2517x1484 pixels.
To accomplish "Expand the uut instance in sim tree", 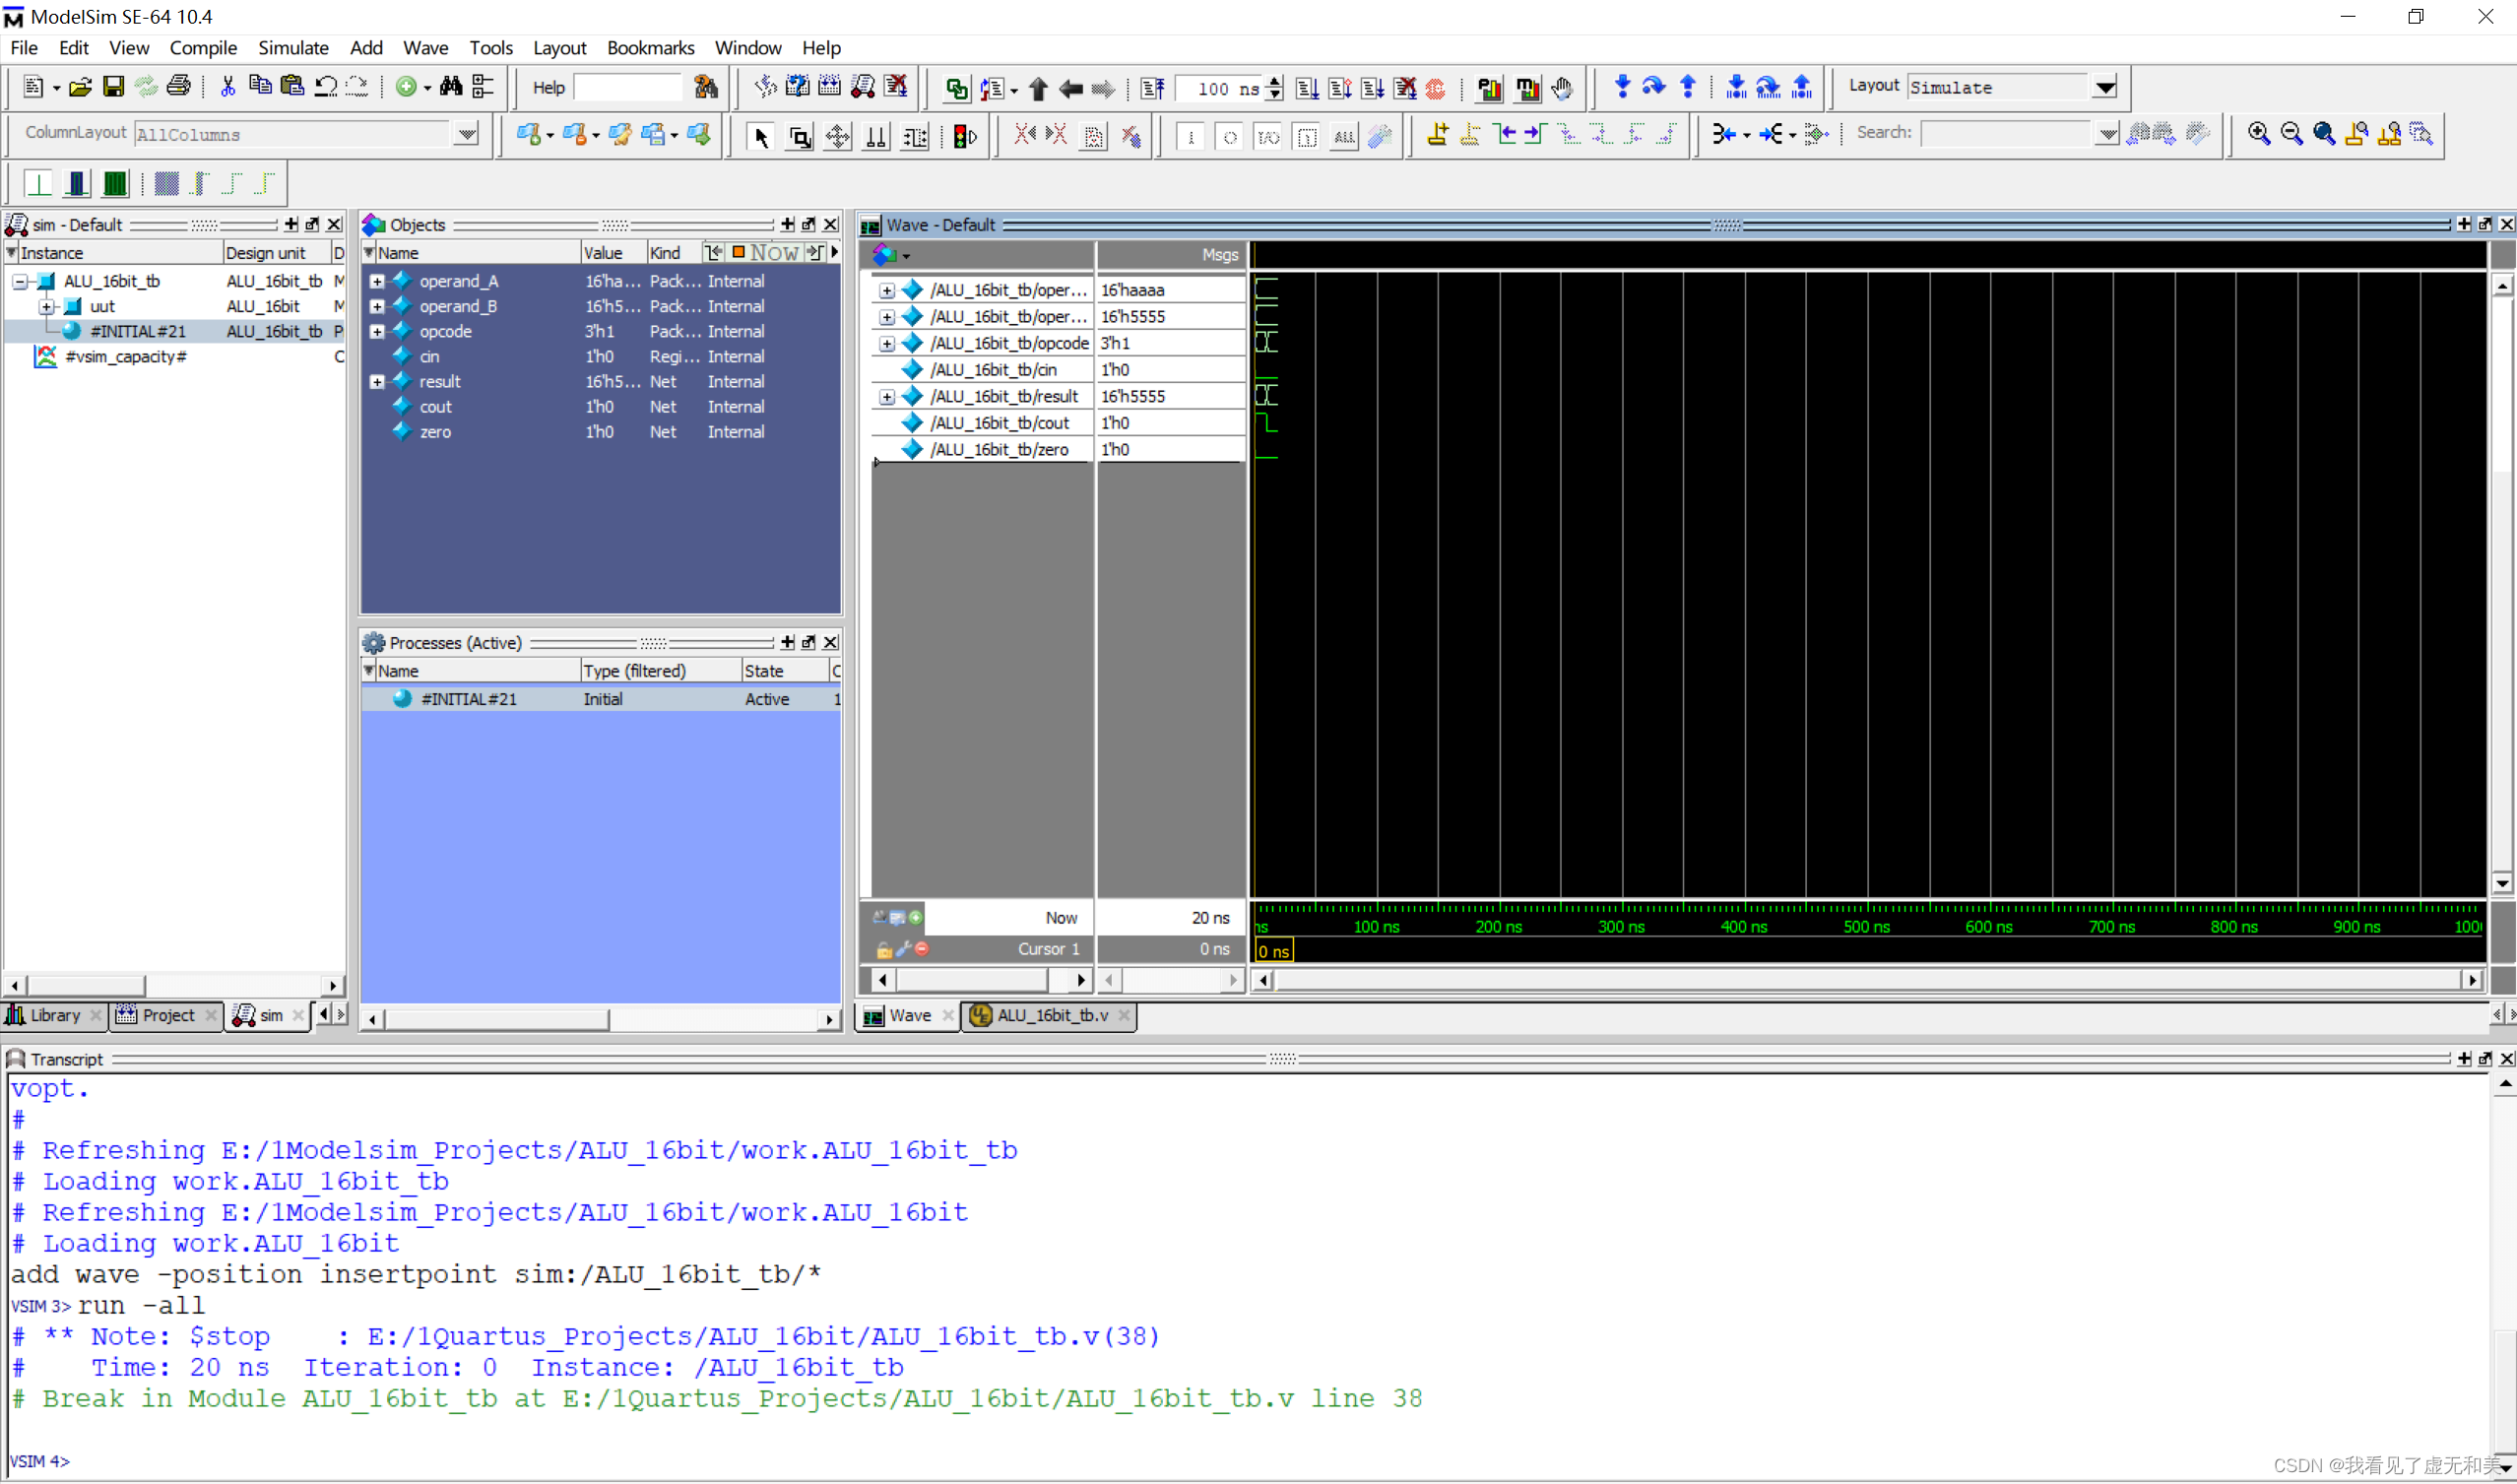I will pyautogui.click(x=47, y=307).
